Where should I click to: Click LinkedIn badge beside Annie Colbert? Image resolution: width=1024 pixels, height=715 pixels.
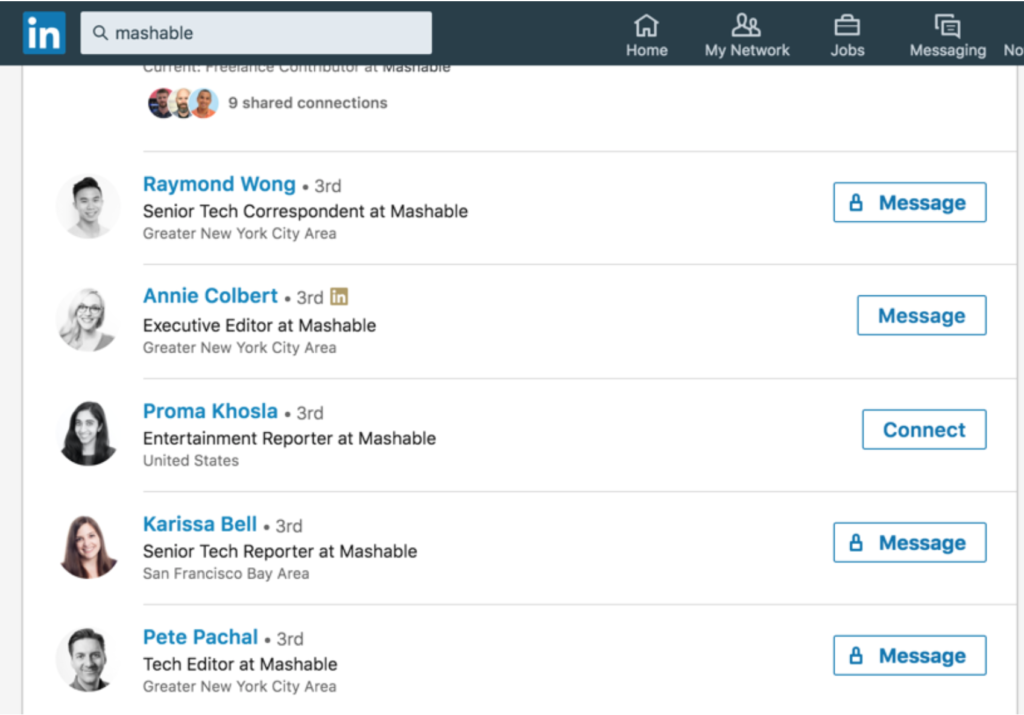coord(339,297)
